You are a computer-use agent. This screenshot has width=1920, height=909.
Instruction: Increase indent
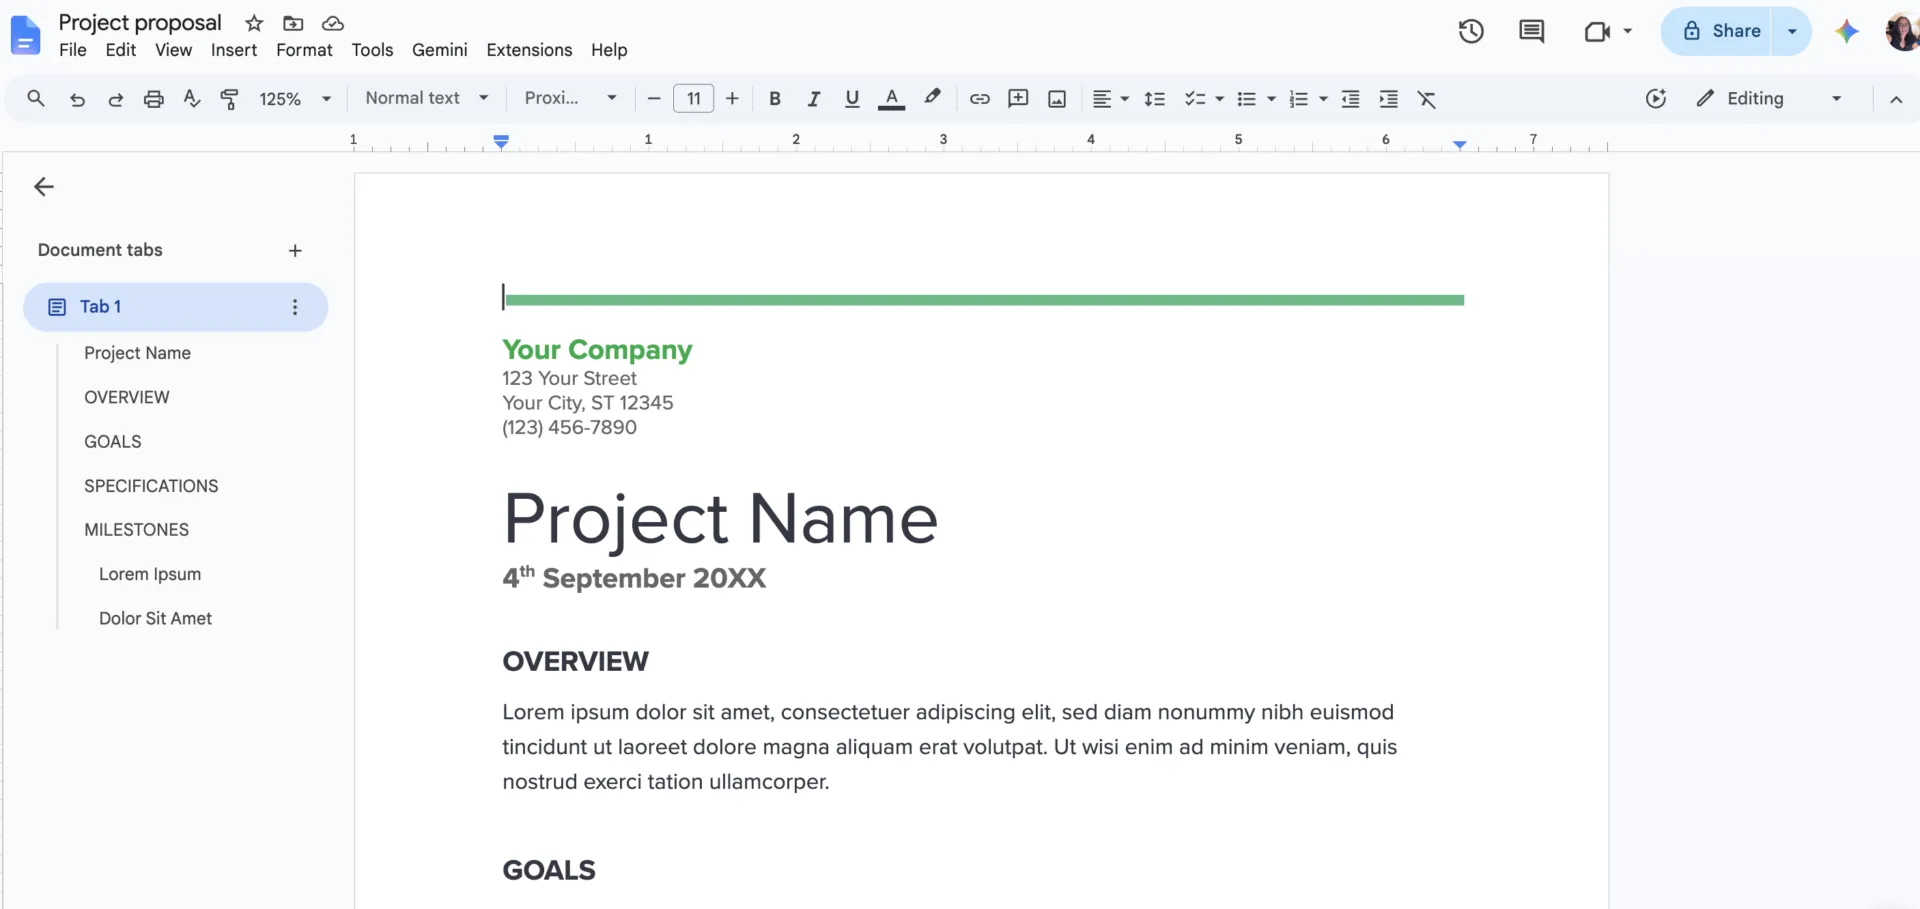coord(1388,98)
